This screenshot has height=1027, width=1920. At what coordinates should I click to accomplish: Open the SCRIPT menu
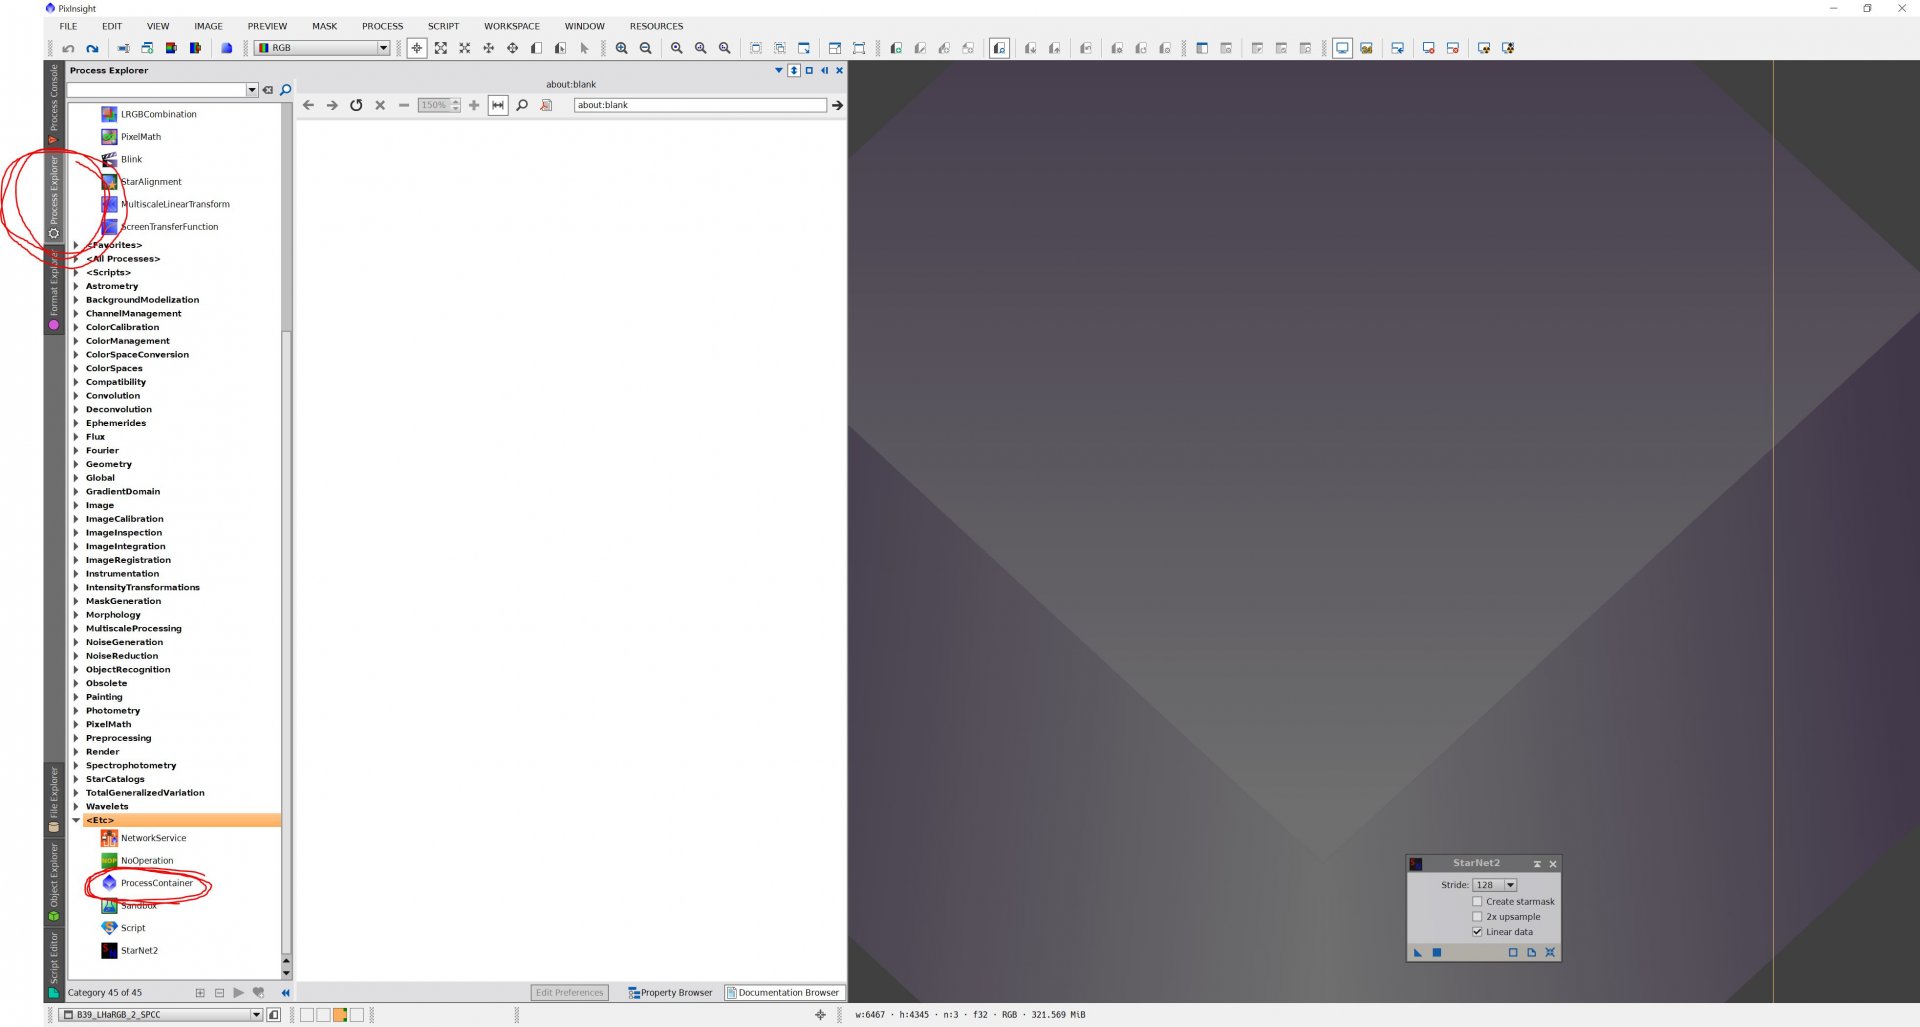pyautogui.click(x=444, y=26)
